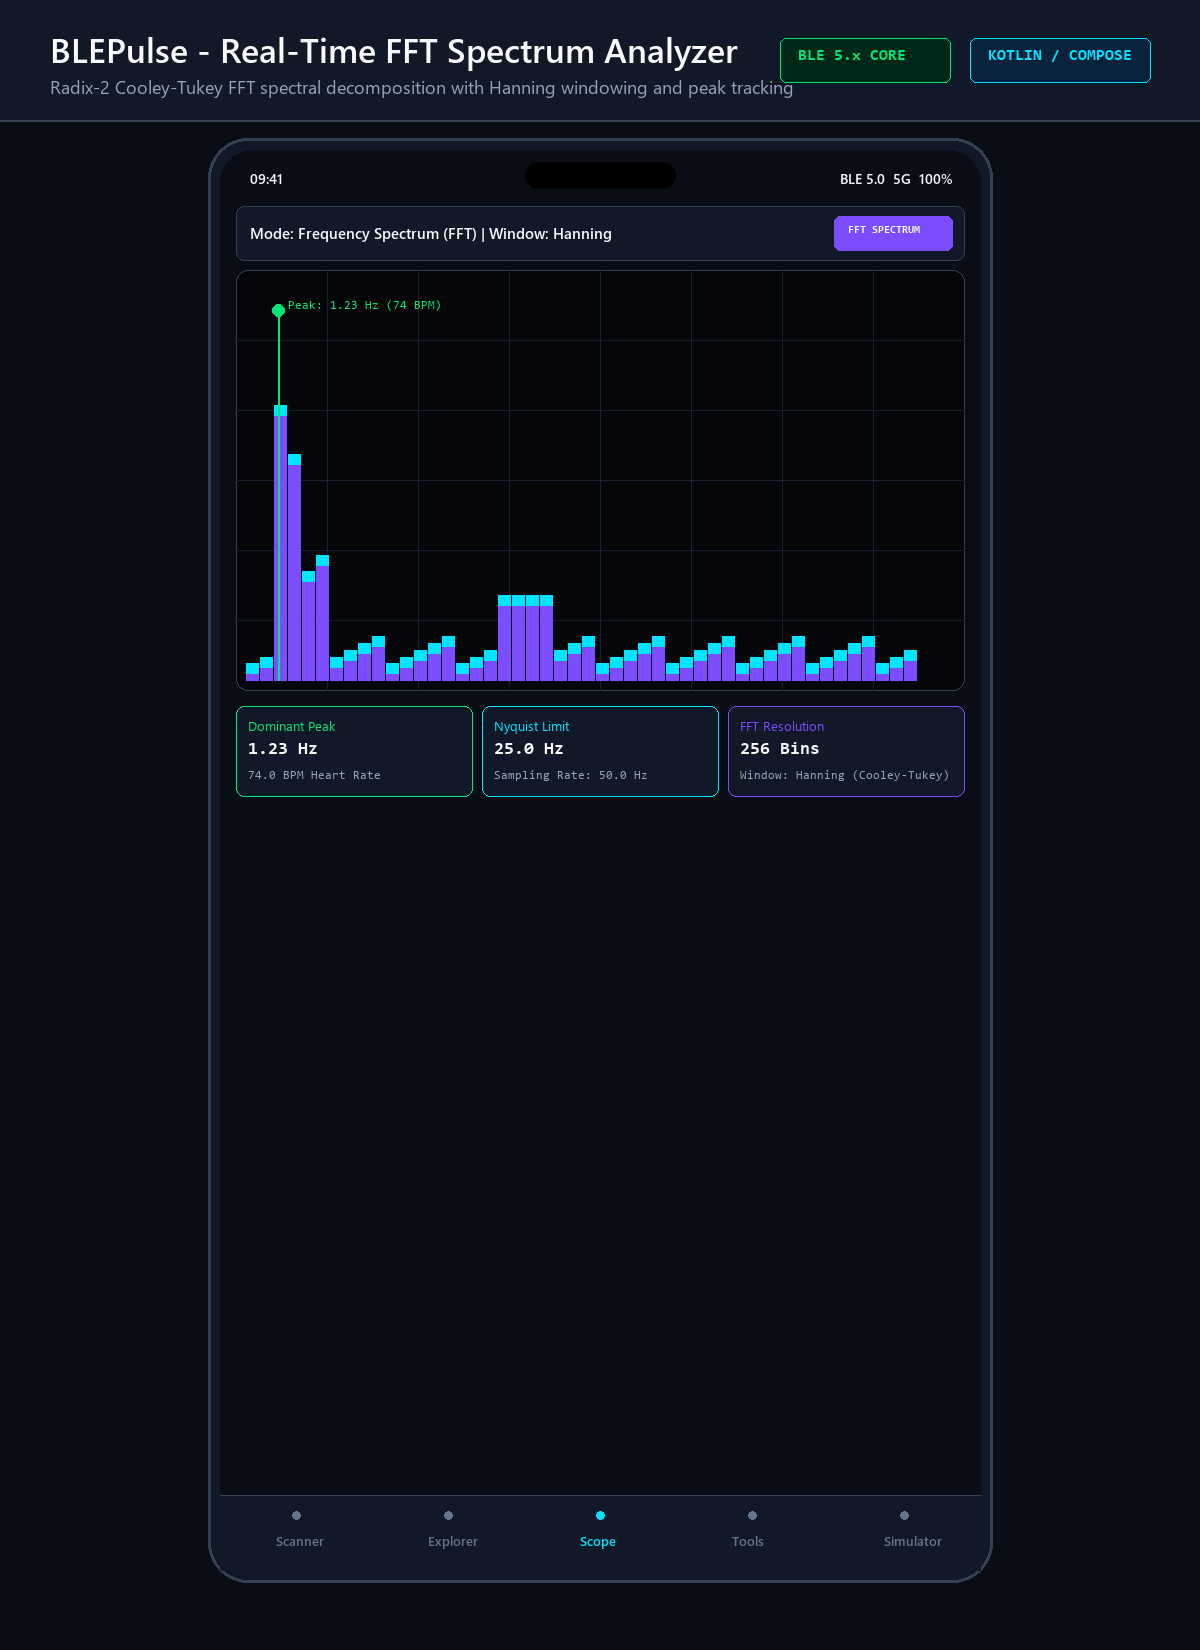Click the 256 Bins value
Viewport: 1200px width, 1650px height.
tap(780, 749)
